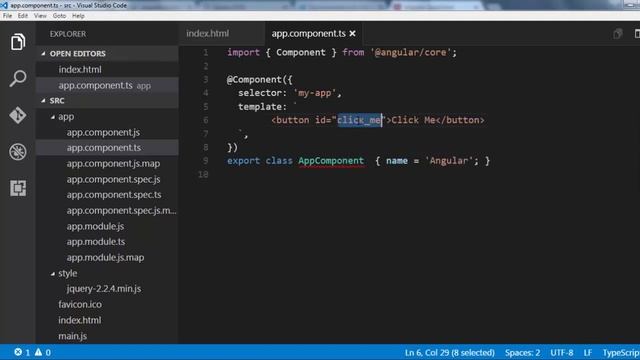The width and height of the screenshot is (640, 360).
Task: Open the Extensions view icon
Action: tap(18, 188)
